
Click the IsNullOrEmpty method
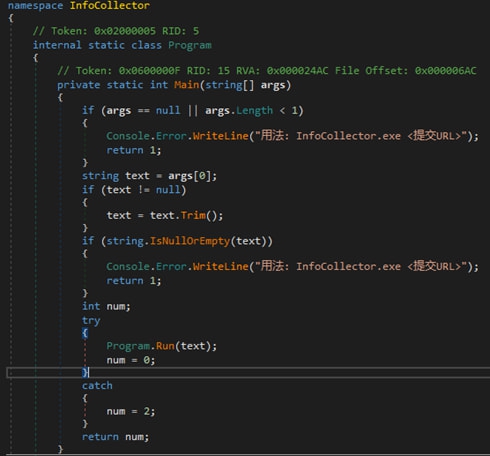click(x=190, y=241)
